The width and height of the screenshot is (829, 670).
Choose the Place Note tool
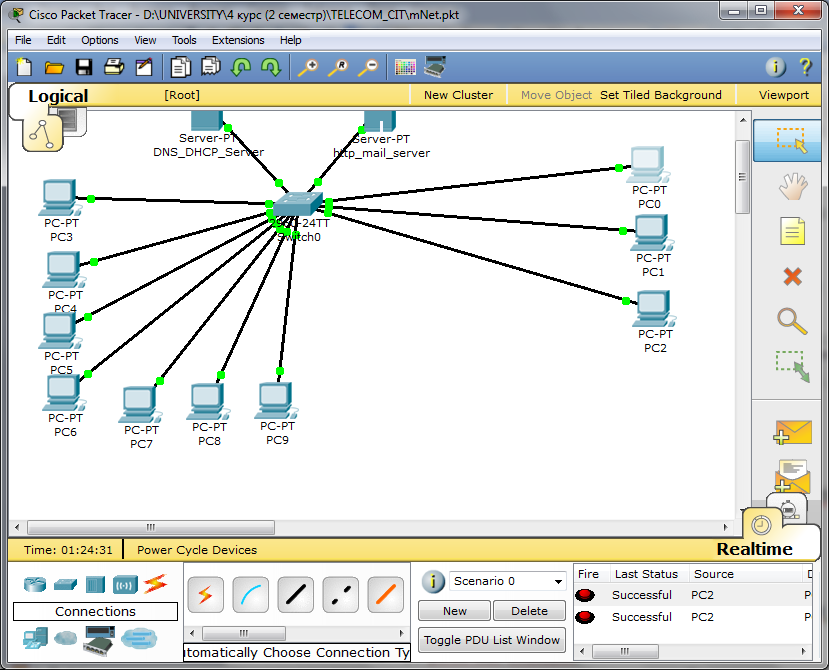(792, 231)
